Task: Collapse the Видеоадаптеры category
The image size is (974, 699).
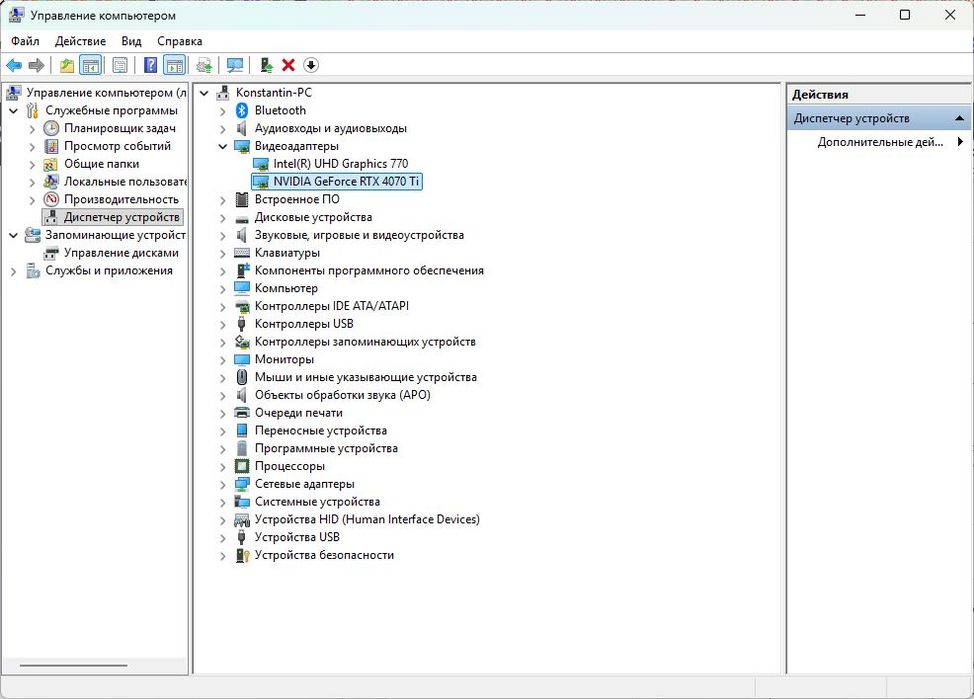Action: (222, 147)
